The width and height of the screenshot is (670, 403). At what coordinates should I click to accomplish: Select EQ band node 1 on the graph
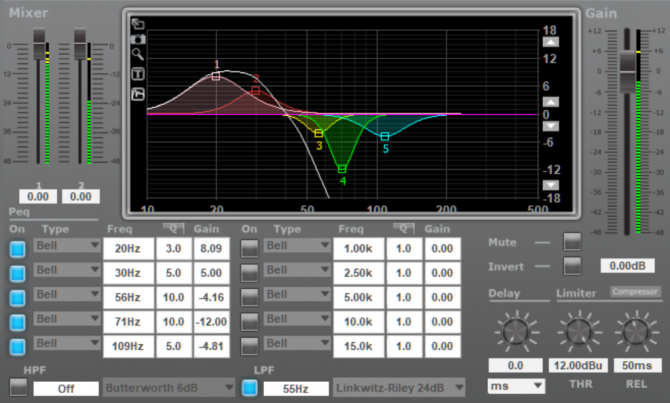[216, 76]
